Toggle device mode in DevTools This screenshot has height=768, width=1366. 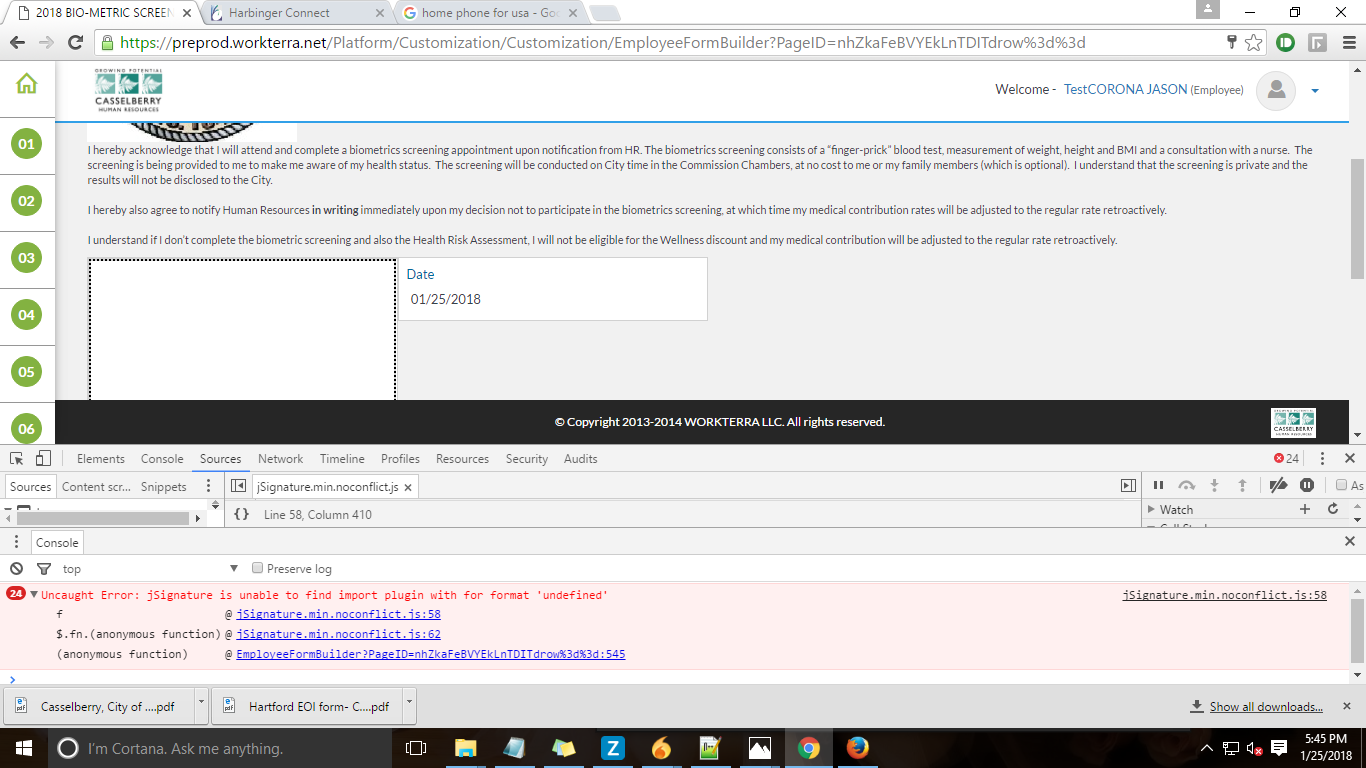pos(43,458)
